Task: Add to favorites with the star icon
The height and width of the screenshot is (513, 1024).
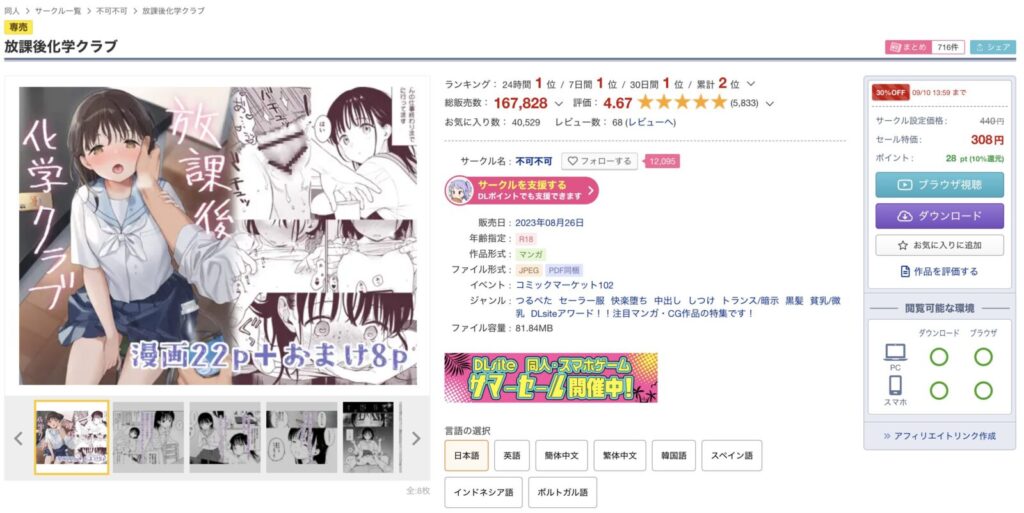Action: [x=939, y=245]
